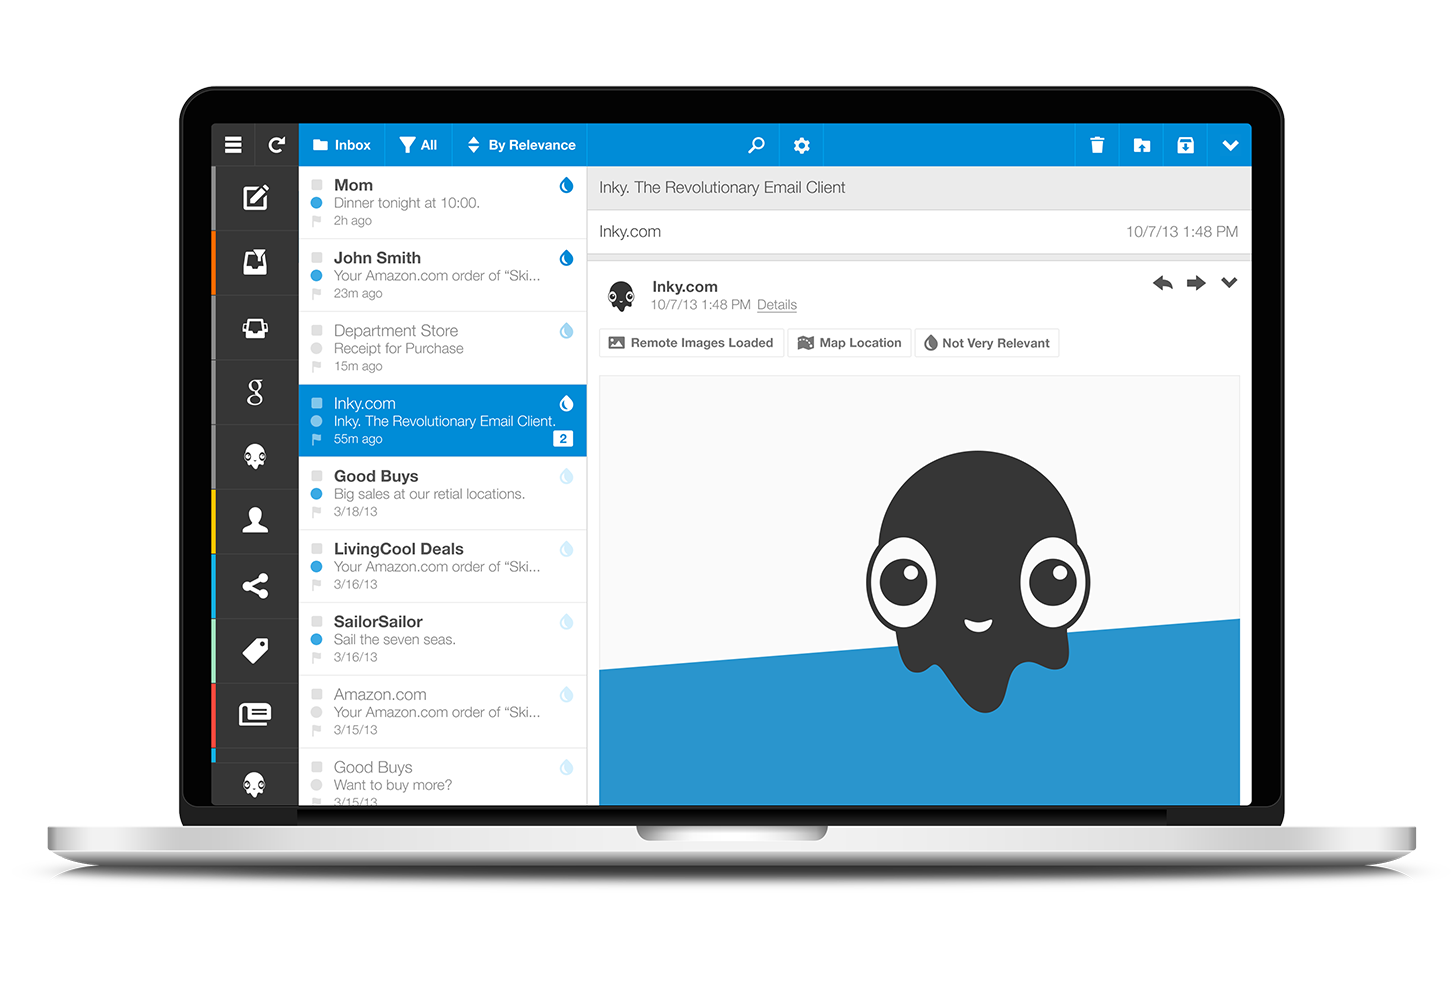Image resolution: width=1455 pixels, height=1000 pixels.
Task: Click the compose new message icon
Action: click(x=255, y=198)
